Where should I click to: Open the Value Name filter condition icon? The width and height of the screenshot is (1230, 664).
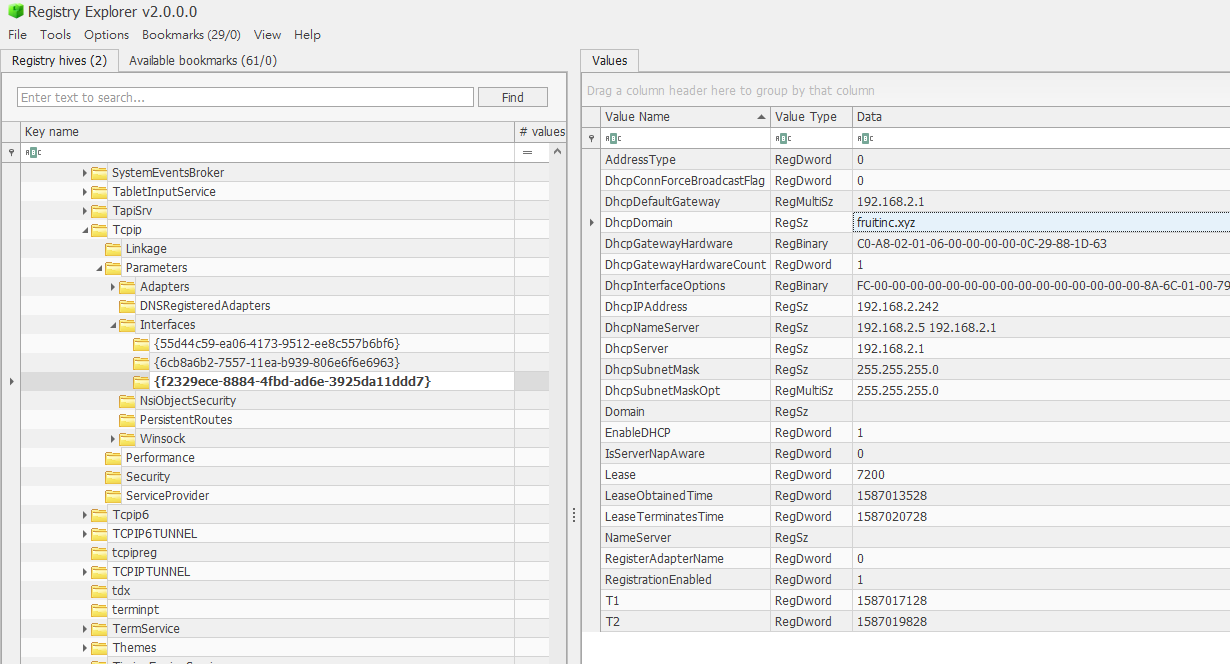[x=614, y=139]
